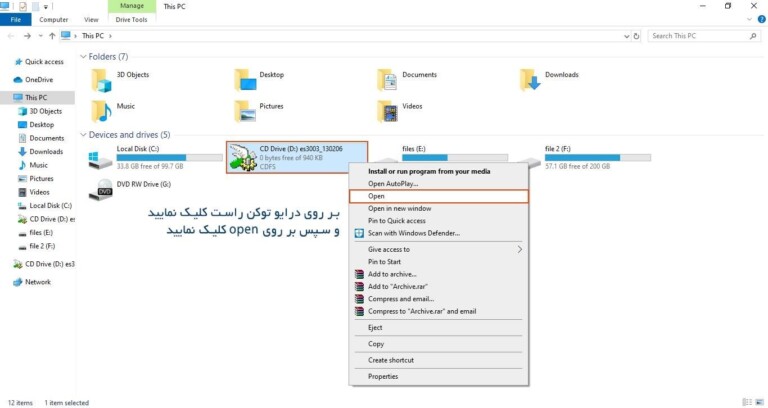
Task: Click the 3D Objects folder icon
Action: (x=101, y=79)
